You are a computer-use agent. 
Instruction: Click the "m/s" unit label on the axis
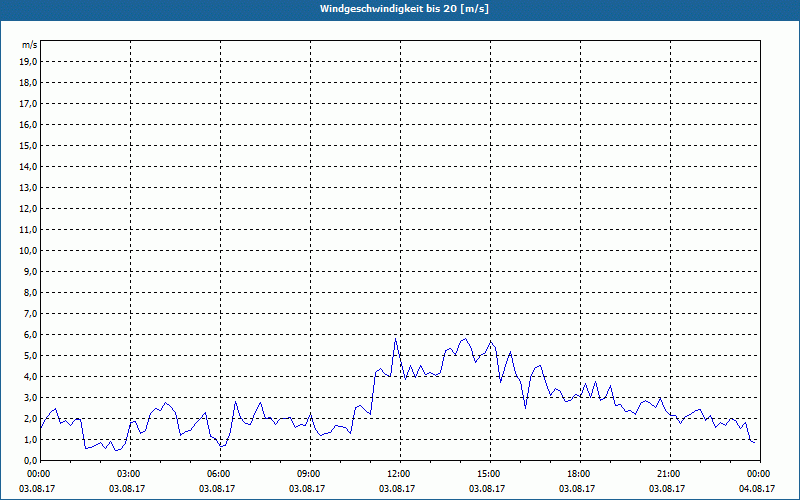[x=30, y=45]
